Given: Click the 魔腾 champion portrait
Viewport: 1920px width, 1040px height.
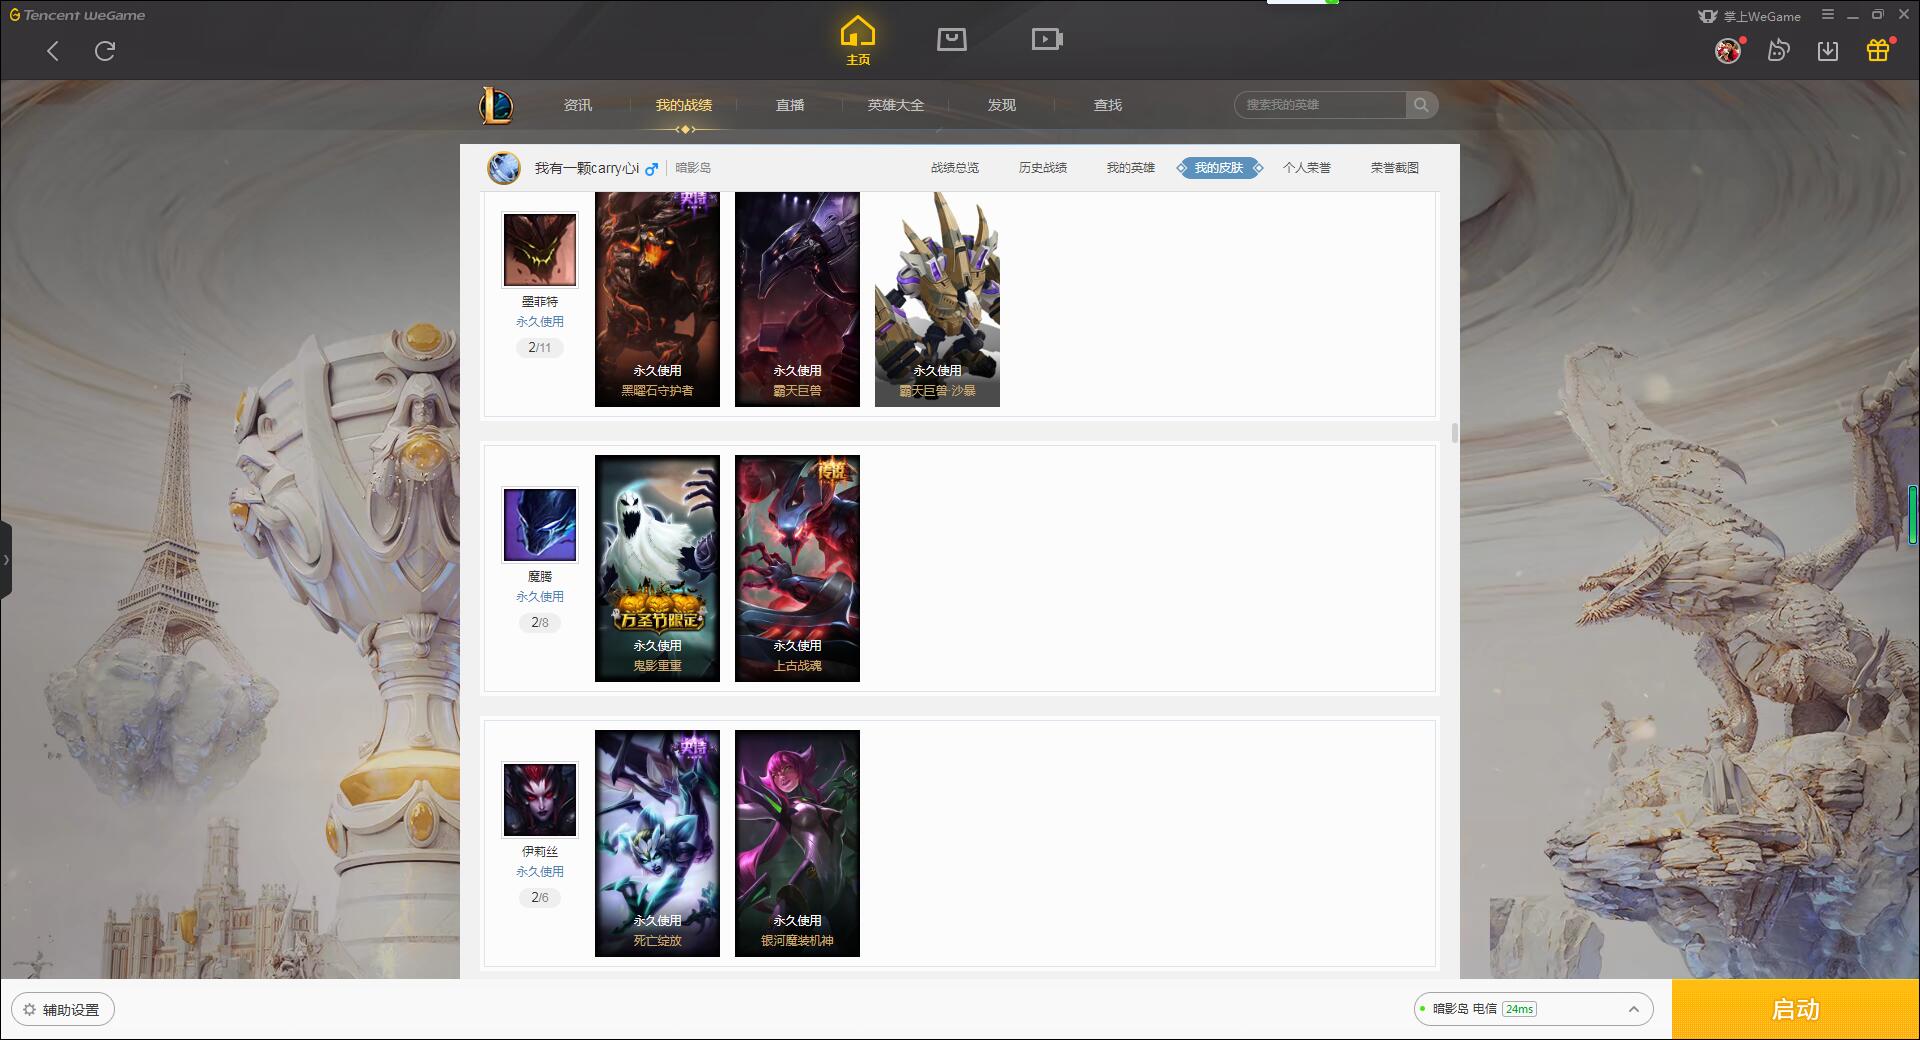Looking at the screenshot, I should tap(540, 525).
